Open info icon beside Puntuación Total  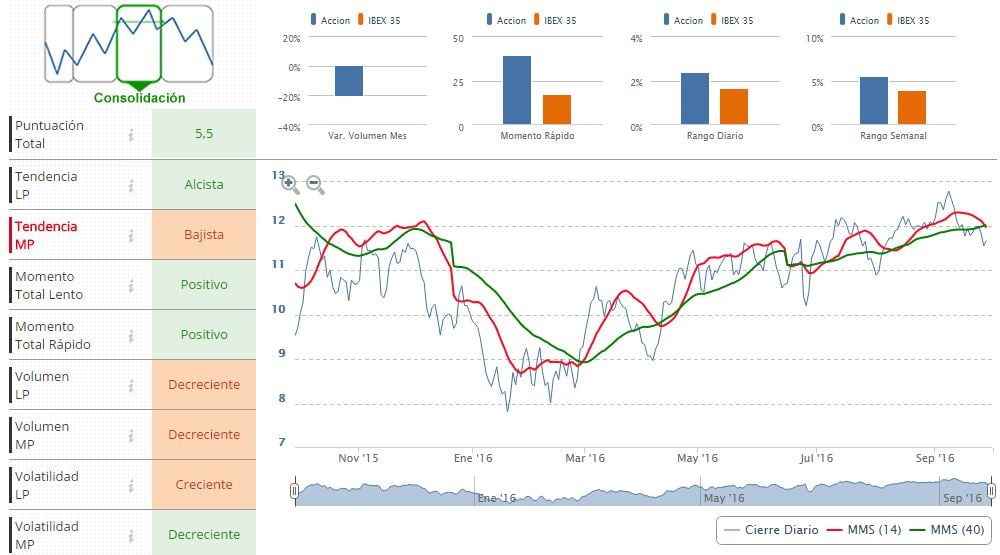pos(130,135)
